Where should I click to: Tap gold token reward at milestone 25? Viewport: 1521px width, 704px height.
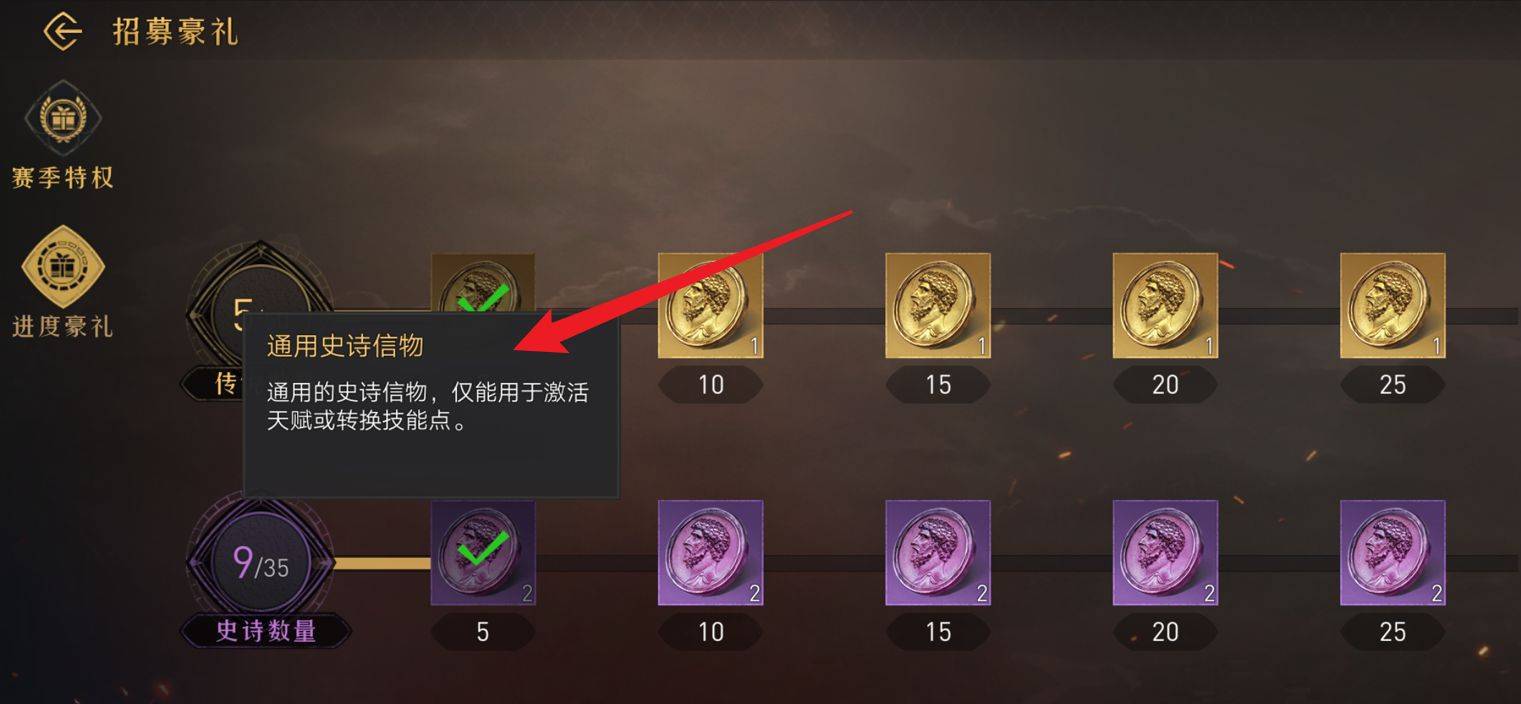[x=1393, y=305]
